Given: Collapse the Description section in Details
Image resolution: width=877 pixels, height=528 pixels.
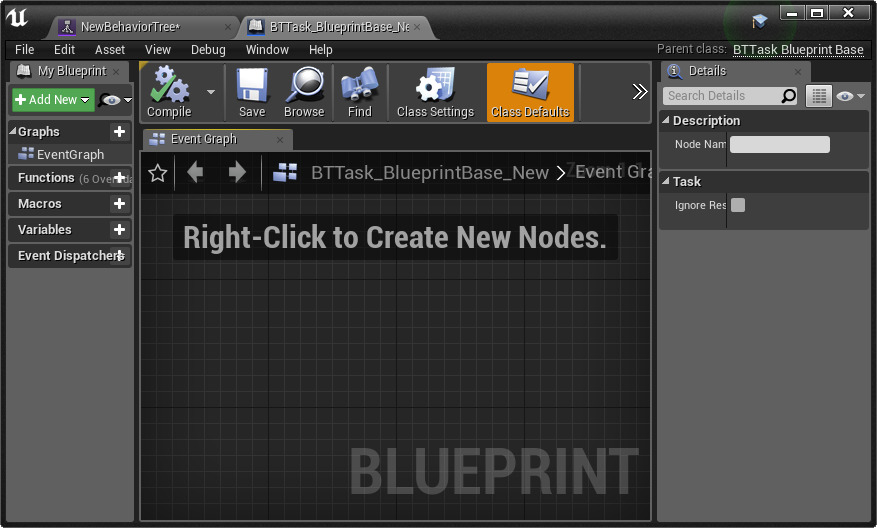Looking at the screenshot, I should (667, 121).
